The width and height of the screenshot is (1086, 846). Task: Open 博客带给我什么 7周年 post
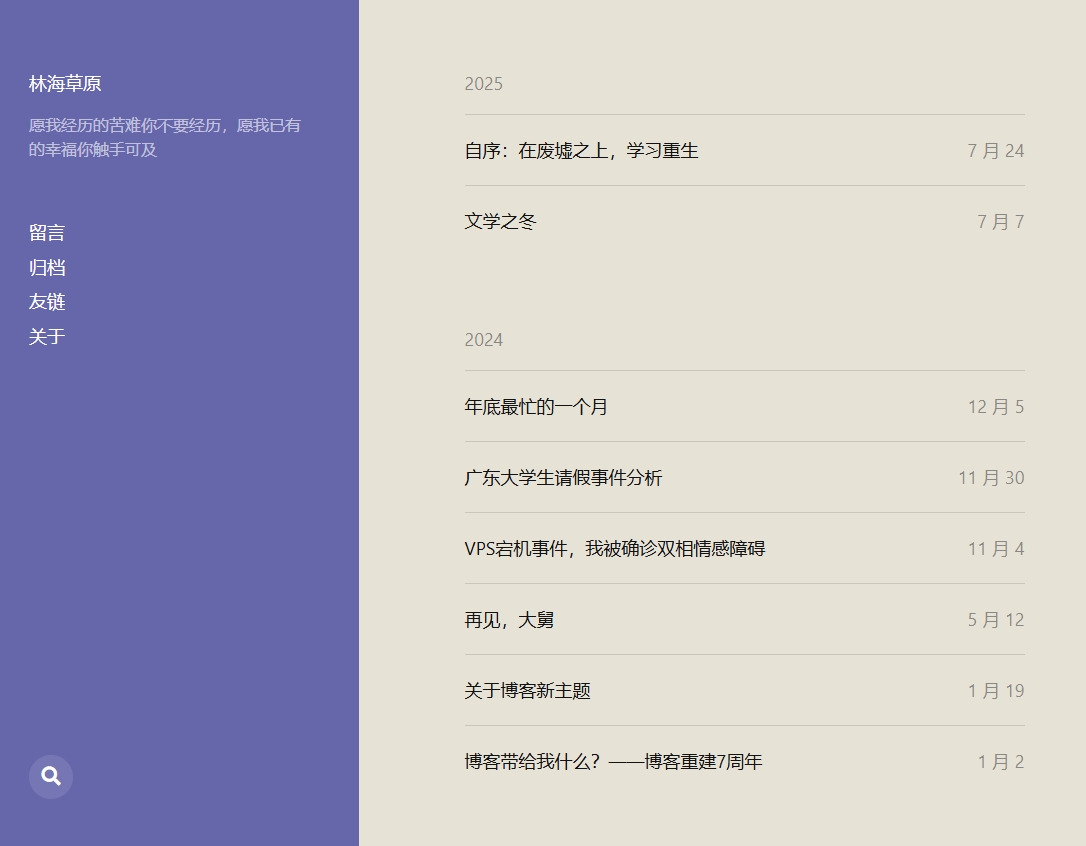point(613,762)
